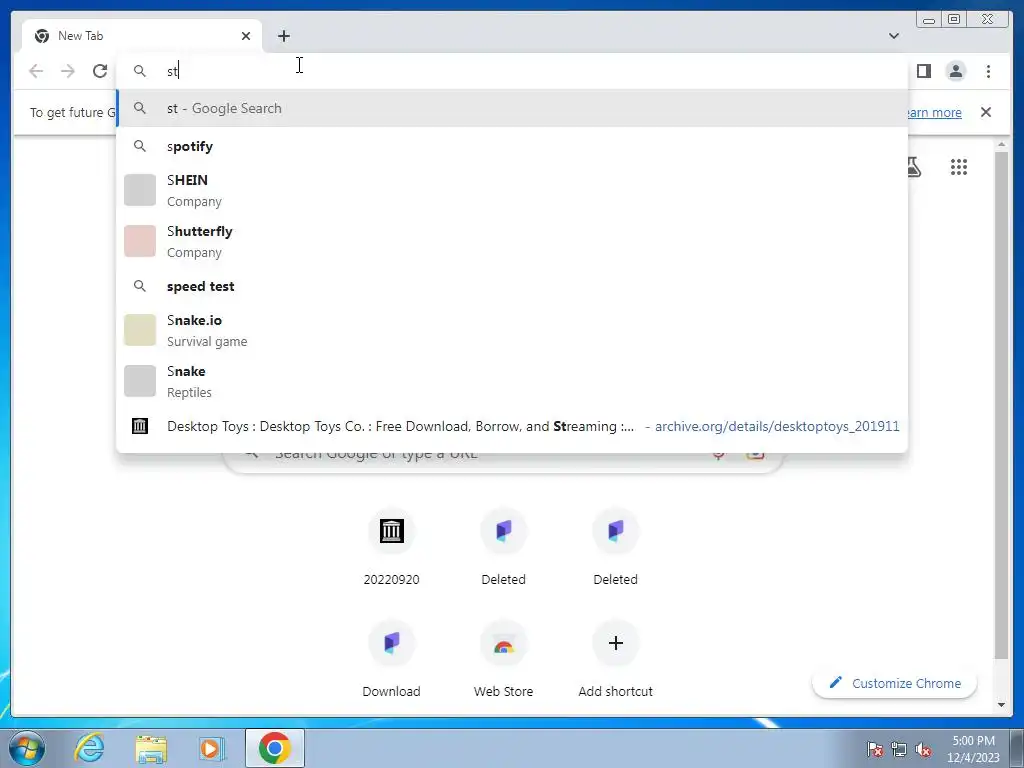Viewport: 1024px width, 768px height.
Task: Open the taskbar clock showing 5:00 PM
Action: pos(973,749)
